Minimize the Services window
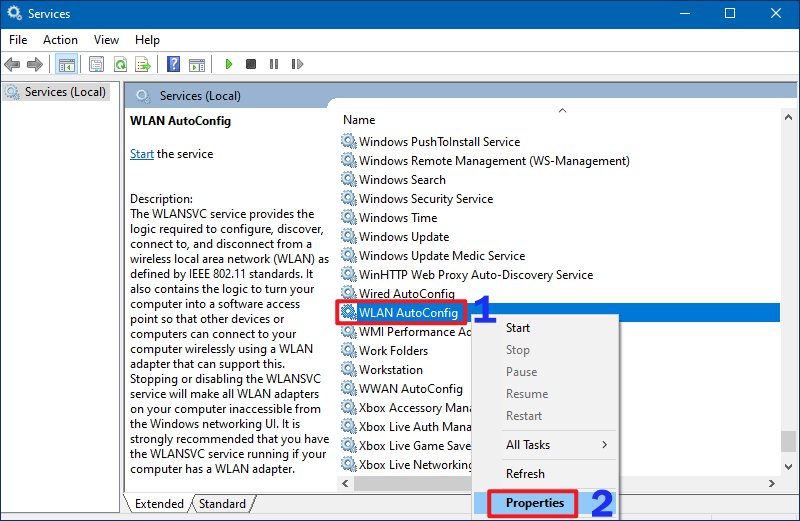 (685, 14)
